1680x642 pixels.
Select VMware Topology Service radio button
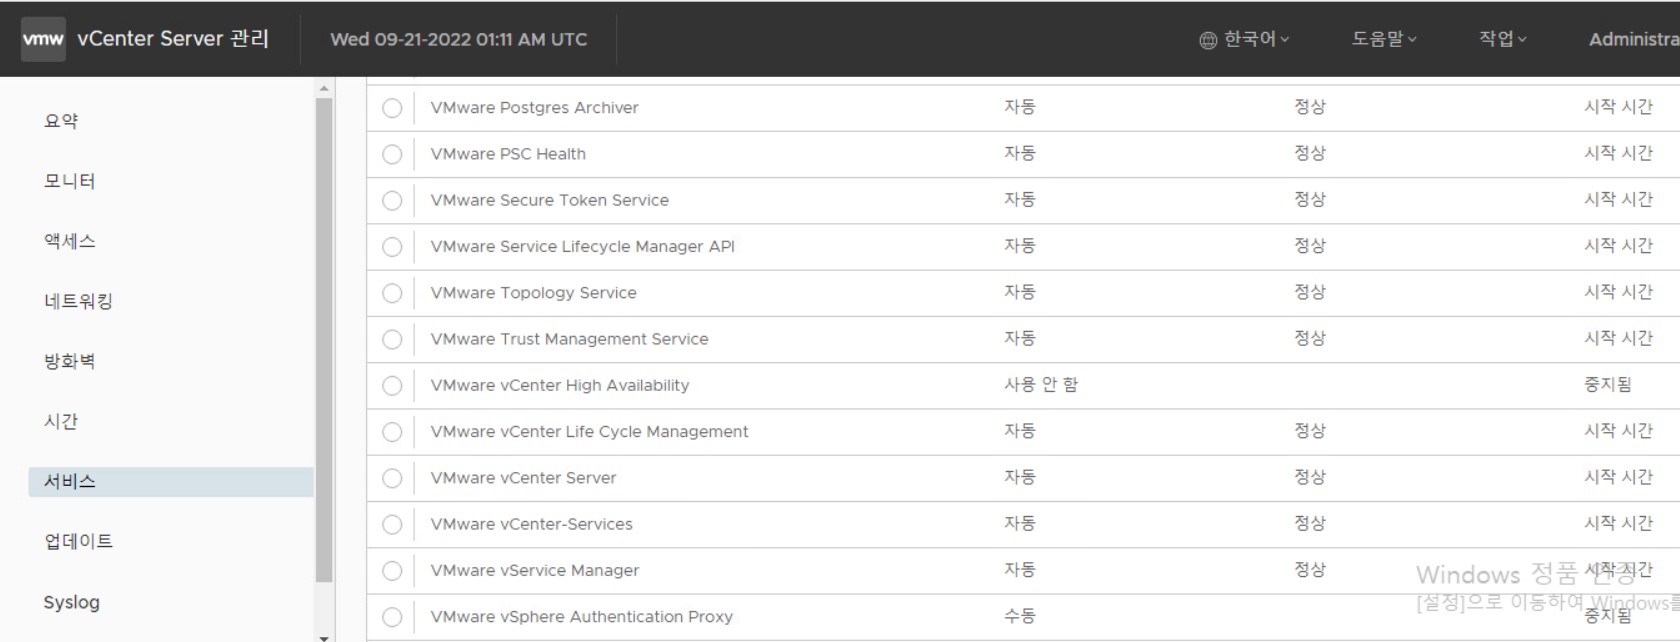tap(392, 293)
